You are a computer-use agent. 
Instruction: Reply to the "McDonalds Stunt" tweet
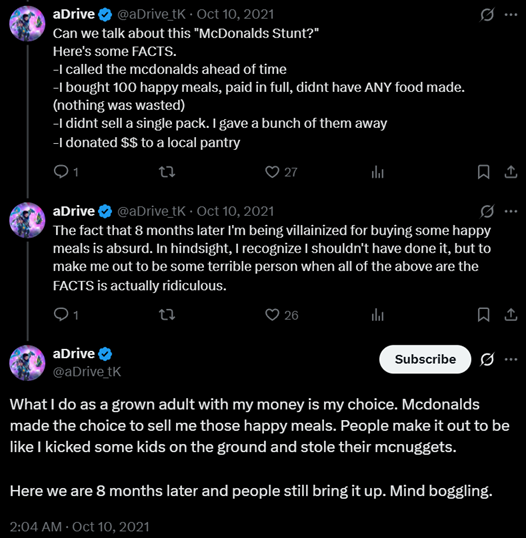coord(66,172)
